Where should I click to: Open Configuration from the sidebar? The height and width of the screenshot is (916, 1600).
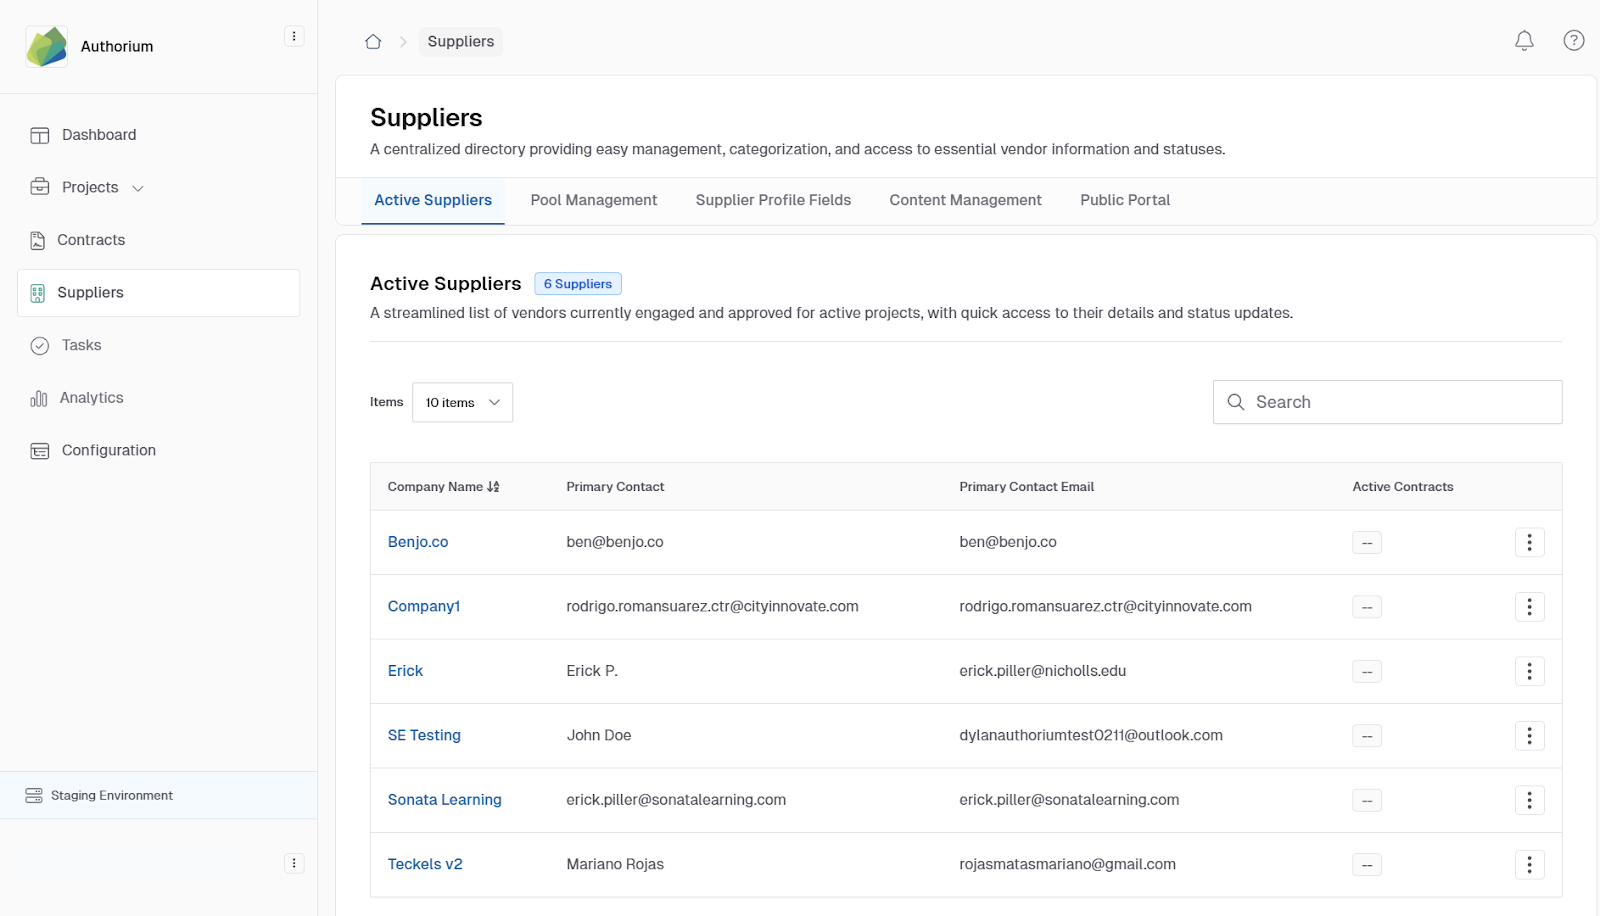(108, 451)
